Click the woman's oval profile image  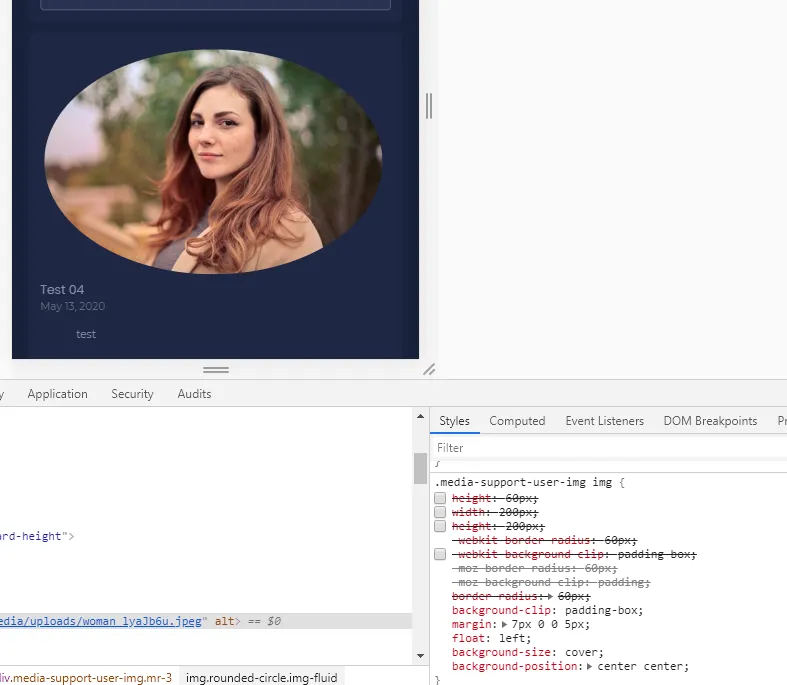(x=213, y=161)
